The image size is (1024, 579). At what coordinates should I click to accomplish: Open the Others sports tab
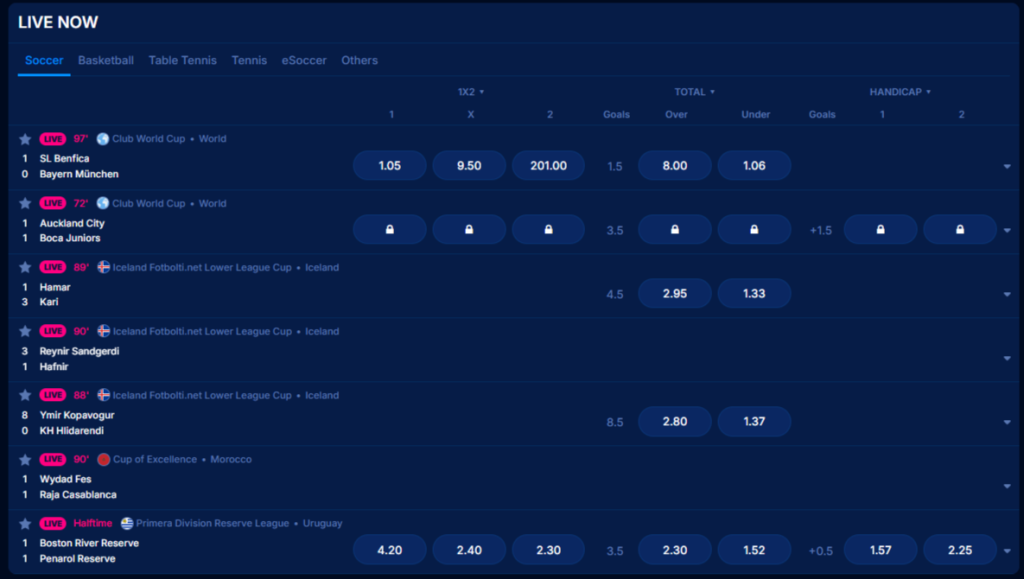pos(359,60)
